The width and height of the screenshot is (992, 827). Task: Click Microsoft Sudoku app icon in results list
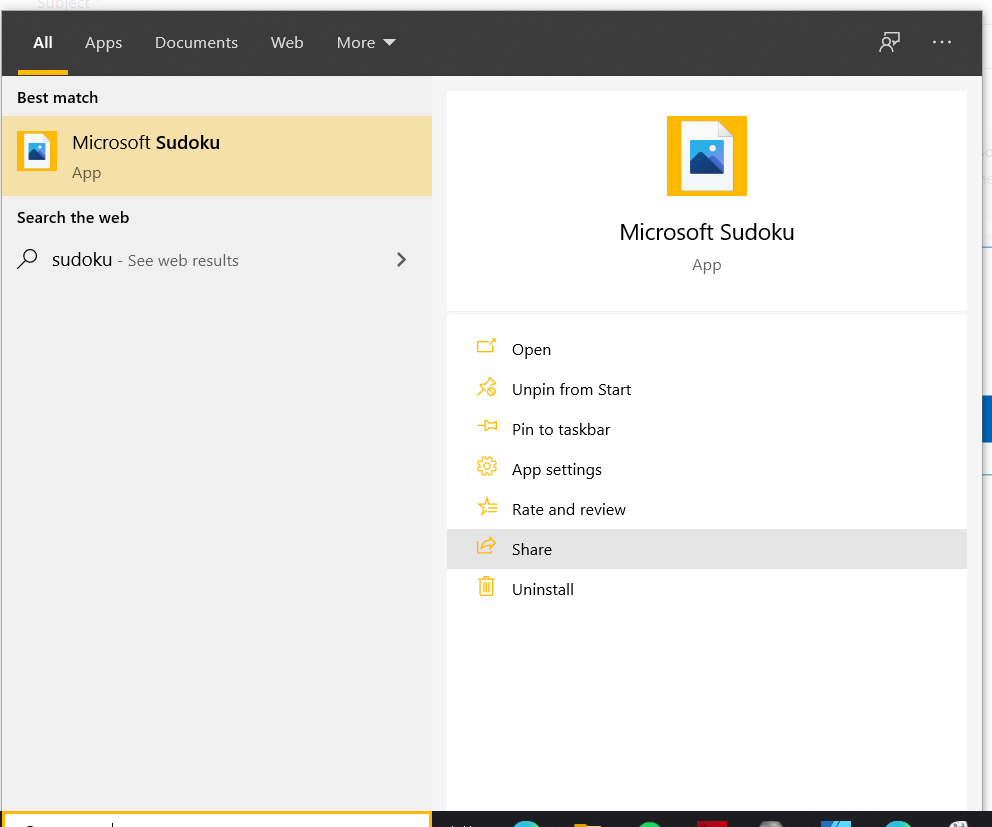[37, 151]
